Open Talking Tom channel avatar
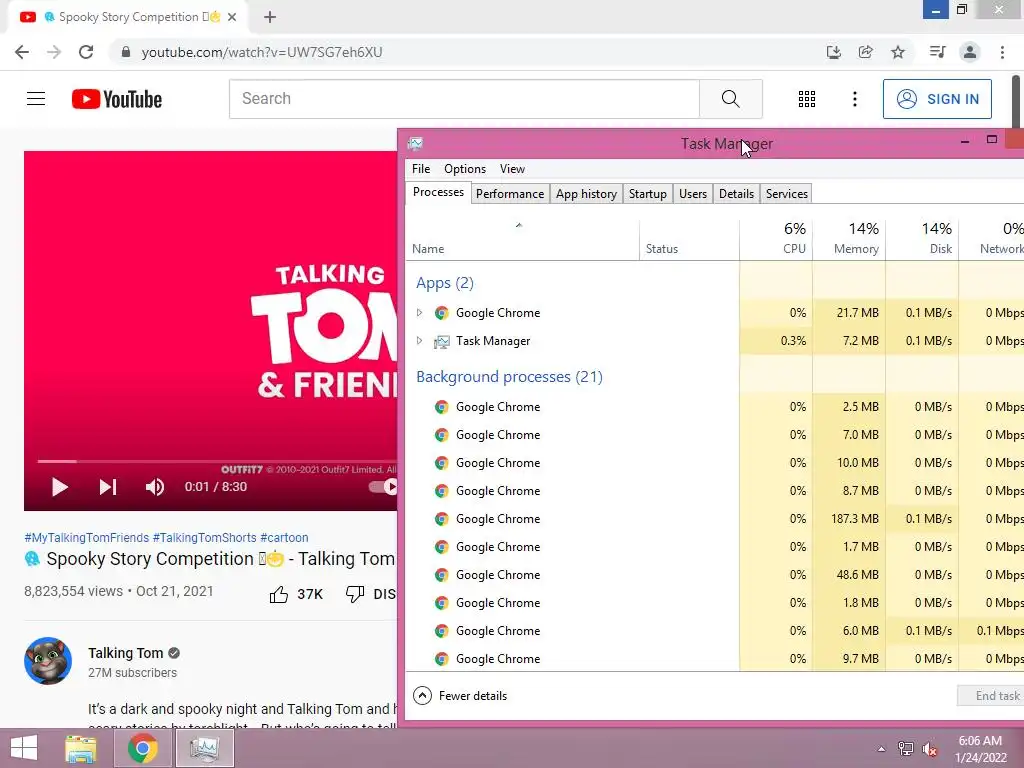1024x768 pixels. (x=48, y=661)
